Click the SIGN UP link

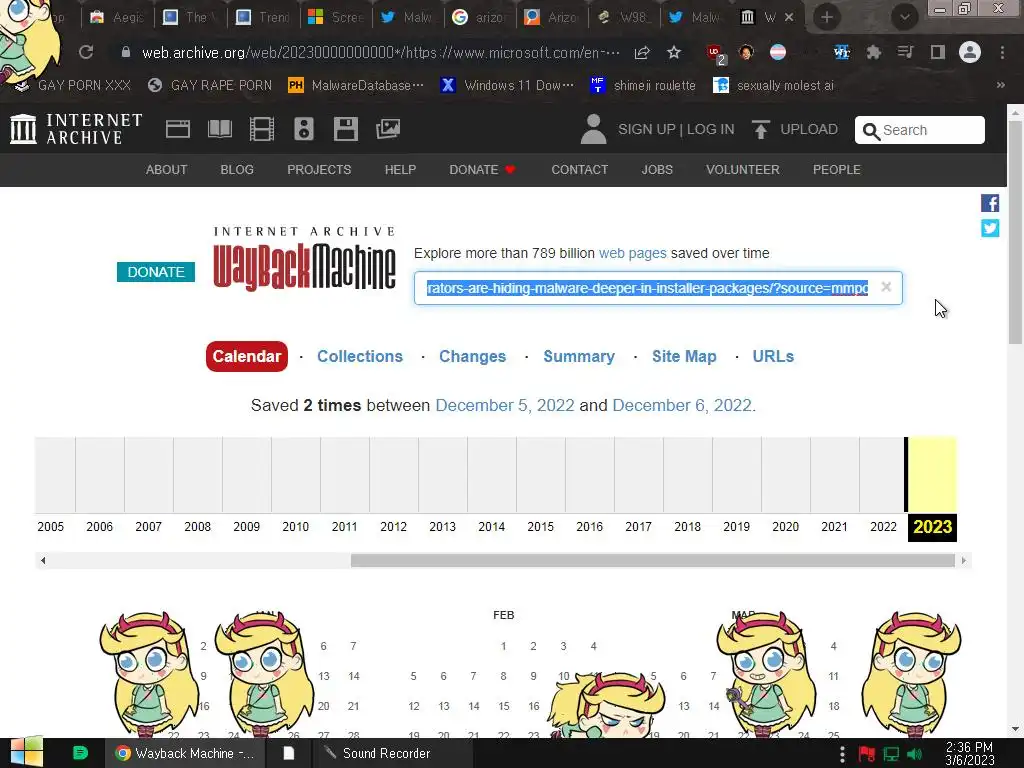(647, 129)
